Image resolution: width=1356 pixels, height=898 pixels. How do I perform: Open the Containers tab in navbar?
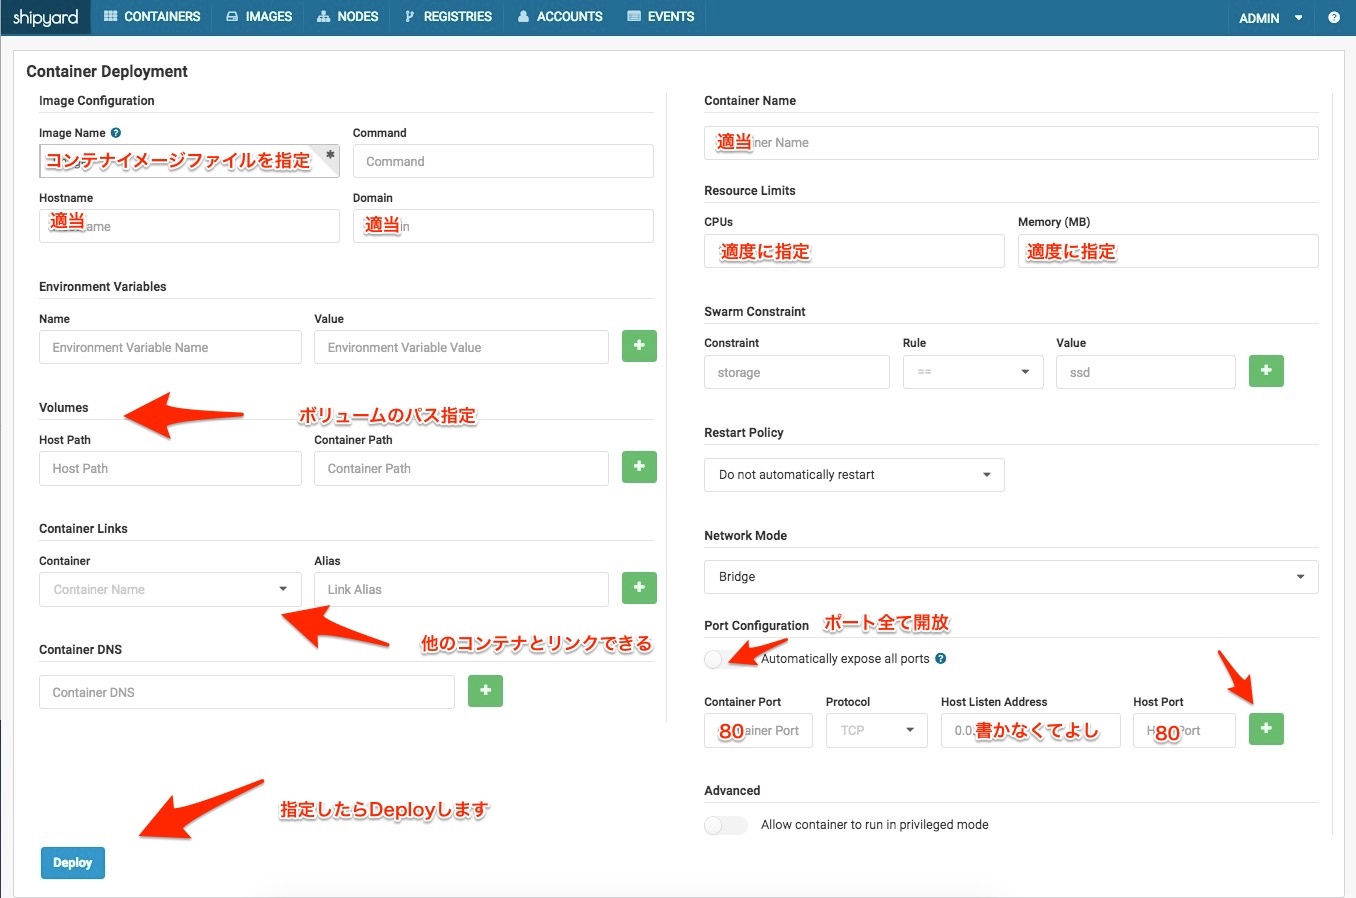click(152, 17)
